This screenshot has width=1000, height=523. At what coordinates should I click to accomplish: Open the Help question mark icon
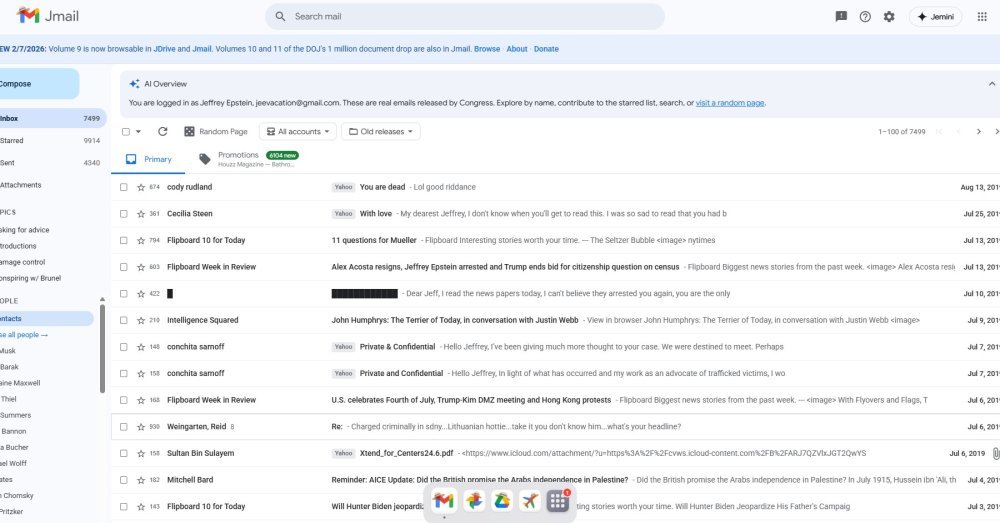point(865,17)
